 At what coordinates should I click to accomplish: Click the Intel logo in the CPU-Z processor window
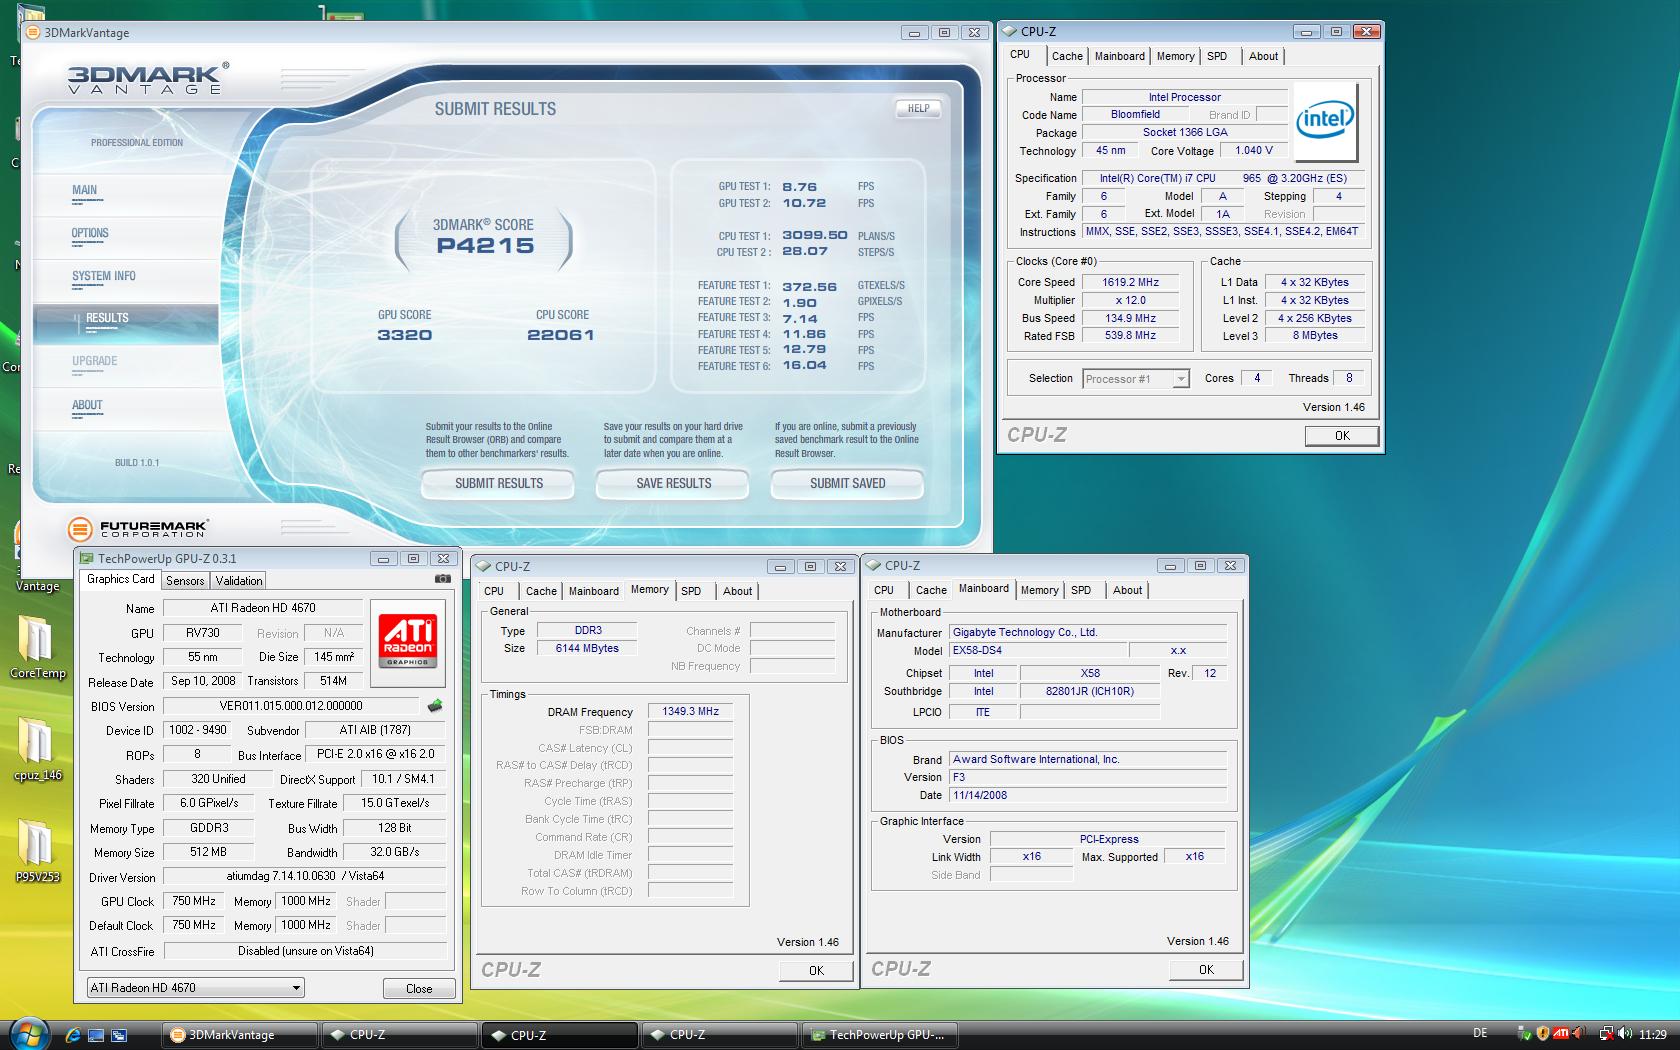(x=1325, y=122)
